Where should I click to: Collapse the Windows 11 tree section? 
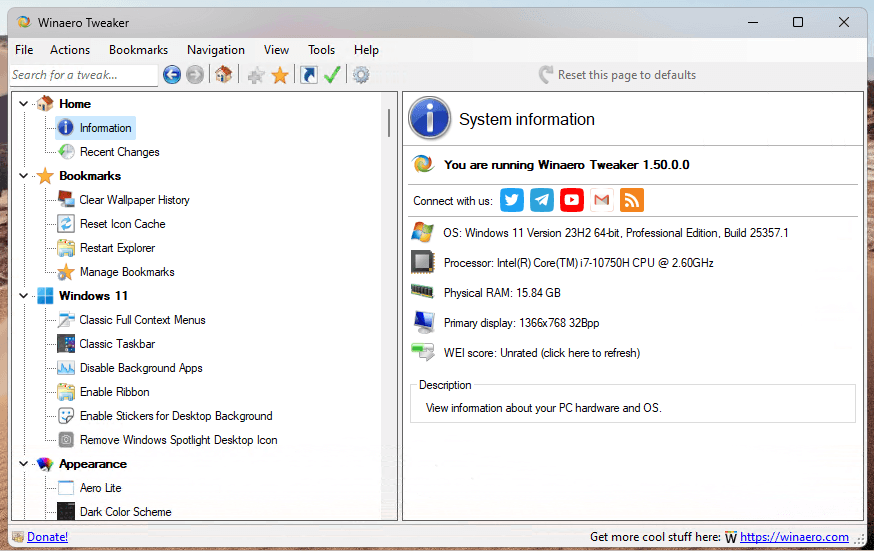tap(24, 296)
